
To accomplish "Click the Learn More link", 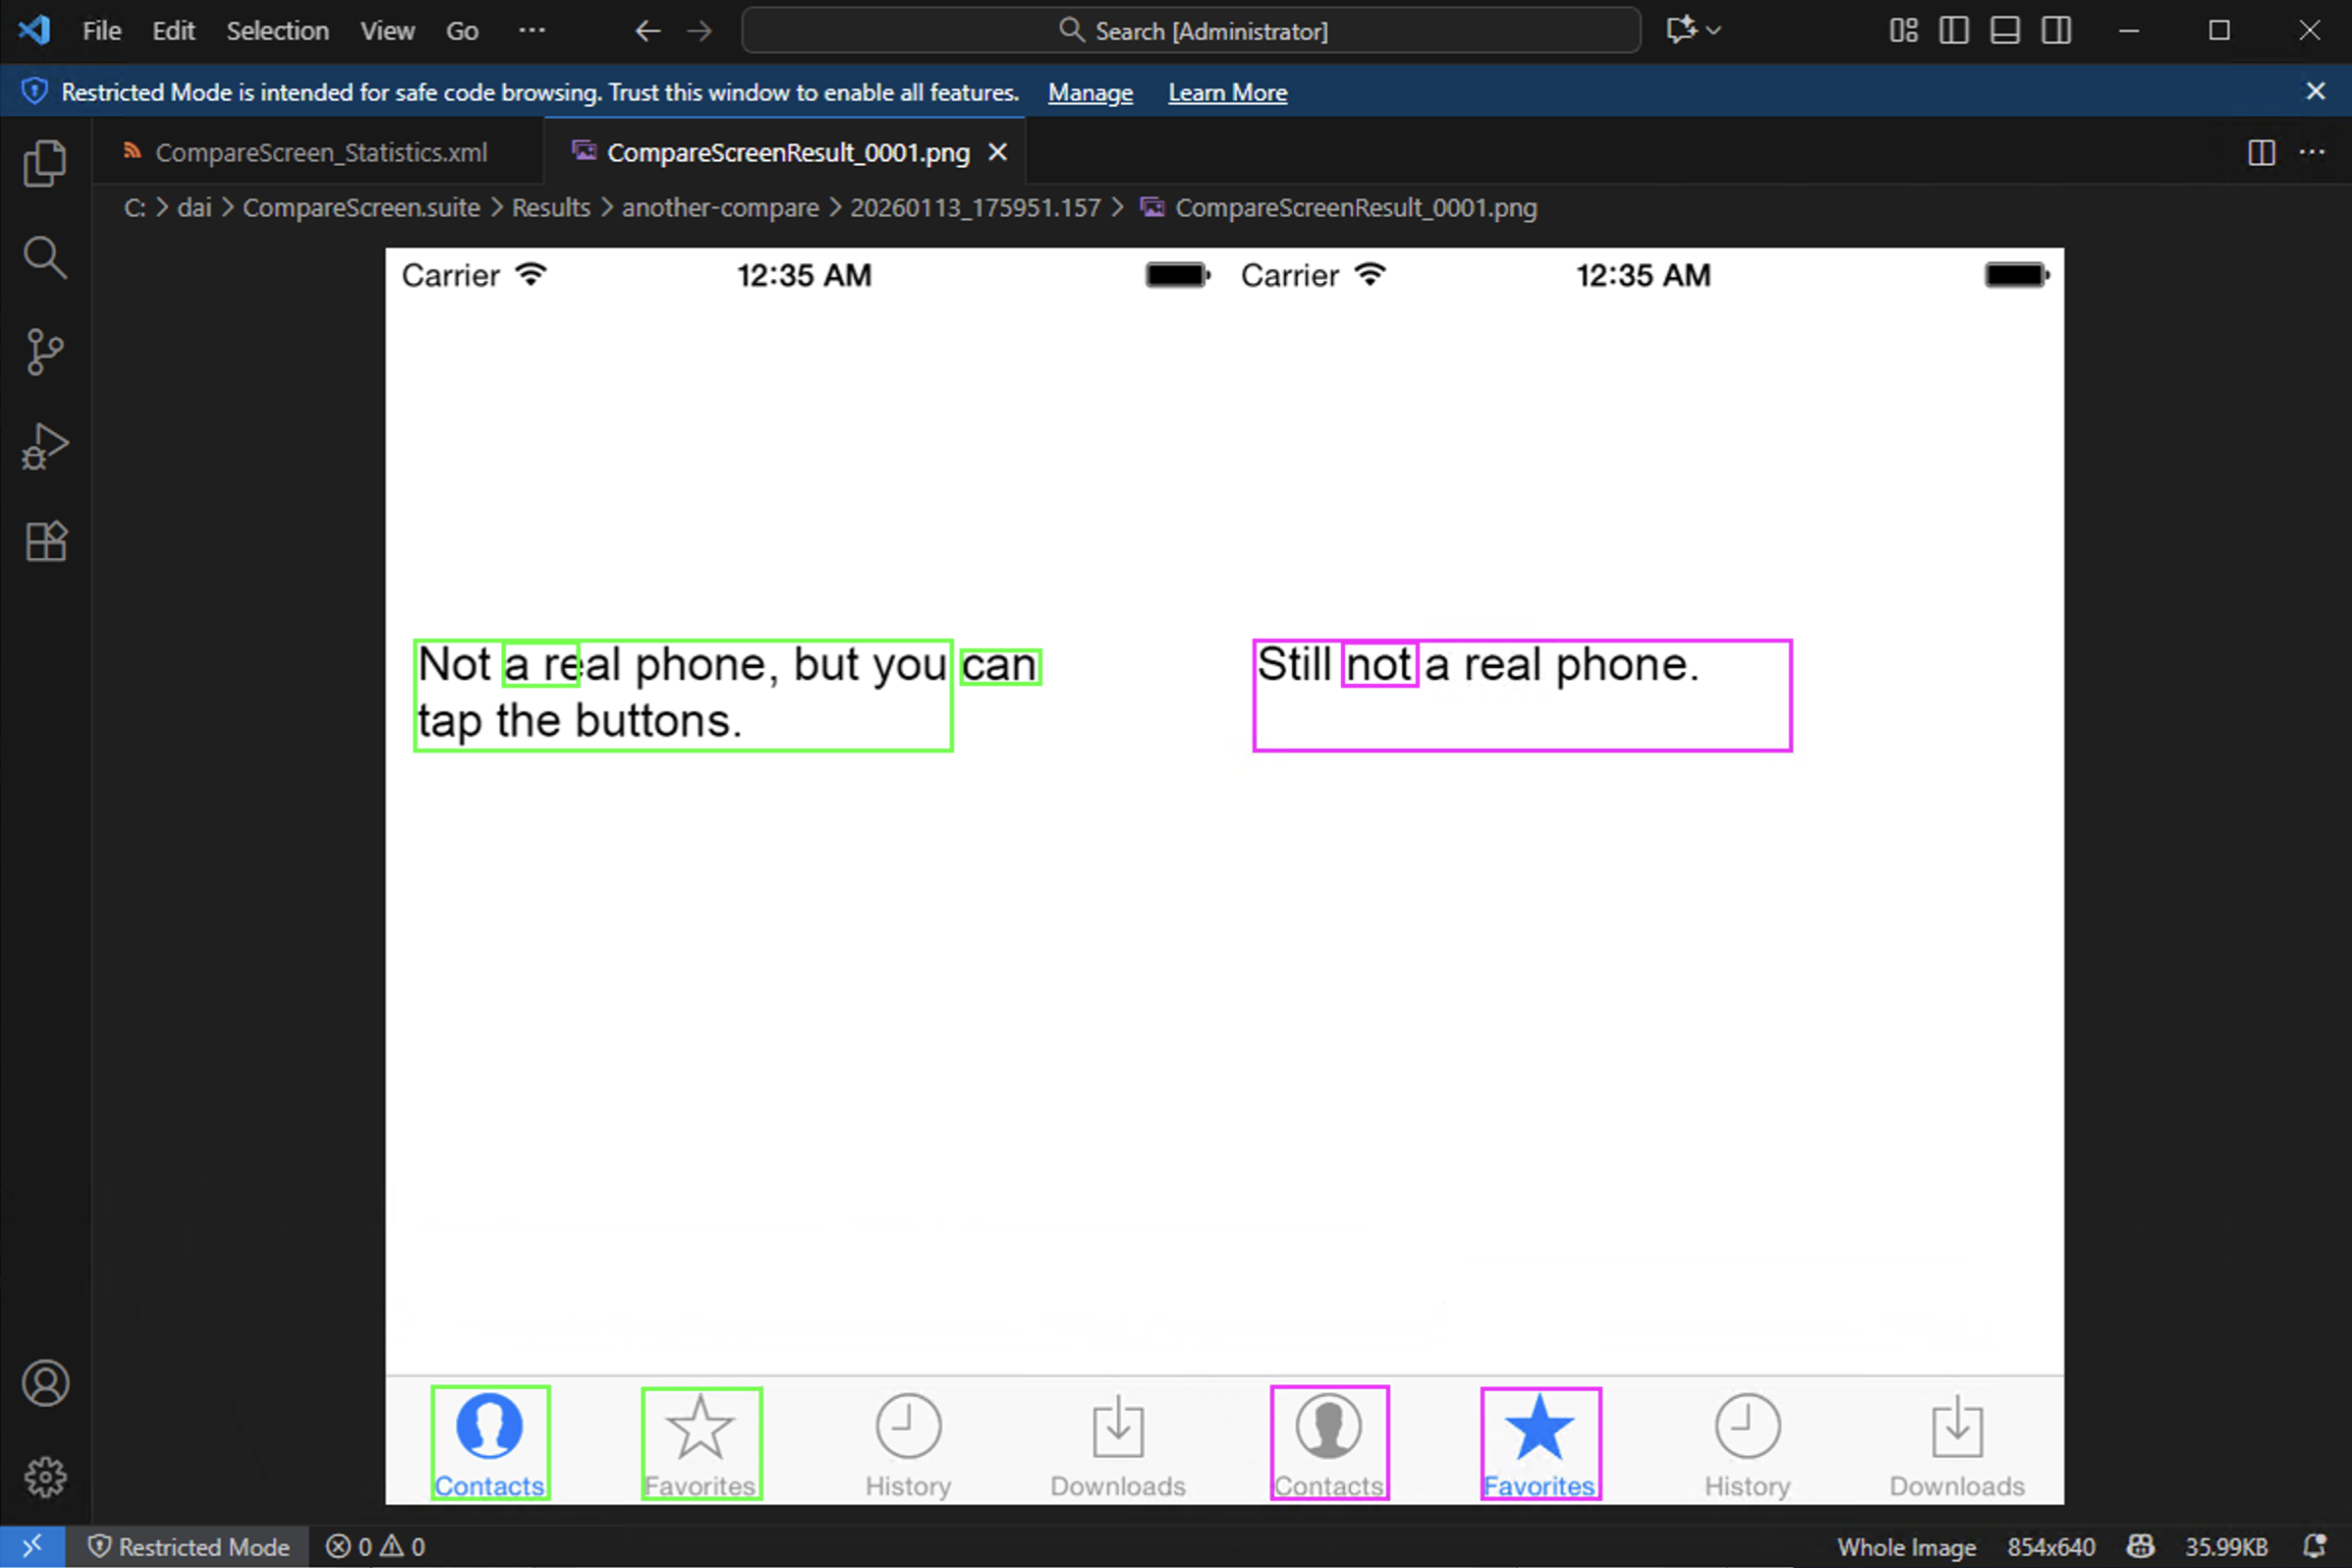I will pyautogui.click(x=1227, y=92).
